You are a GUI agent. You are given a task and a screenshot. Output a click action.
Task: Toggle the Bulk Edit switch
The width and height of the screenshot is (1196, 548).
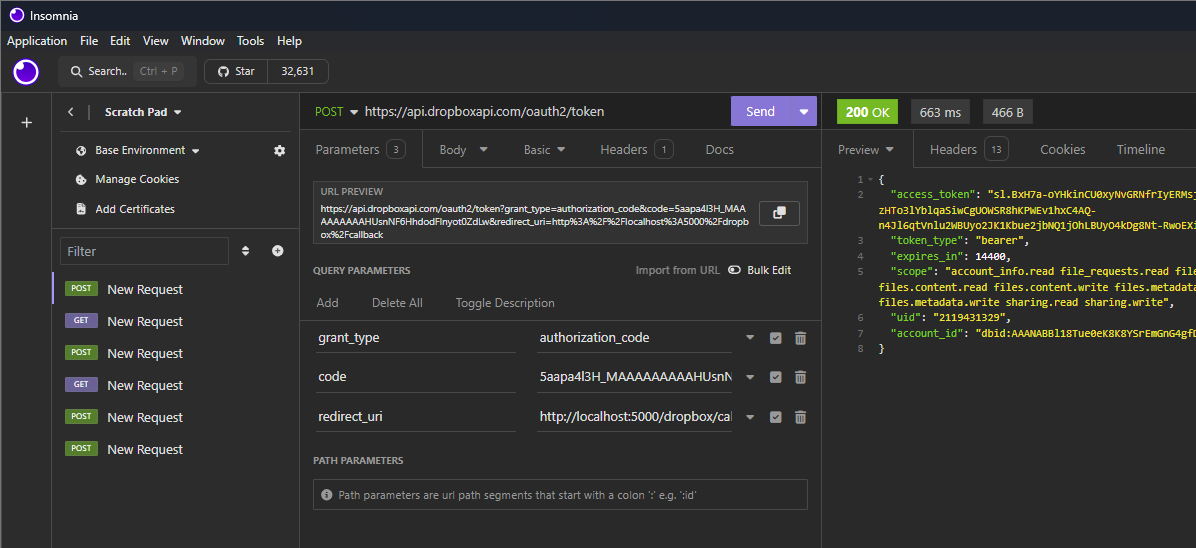[x=734, y=270]
